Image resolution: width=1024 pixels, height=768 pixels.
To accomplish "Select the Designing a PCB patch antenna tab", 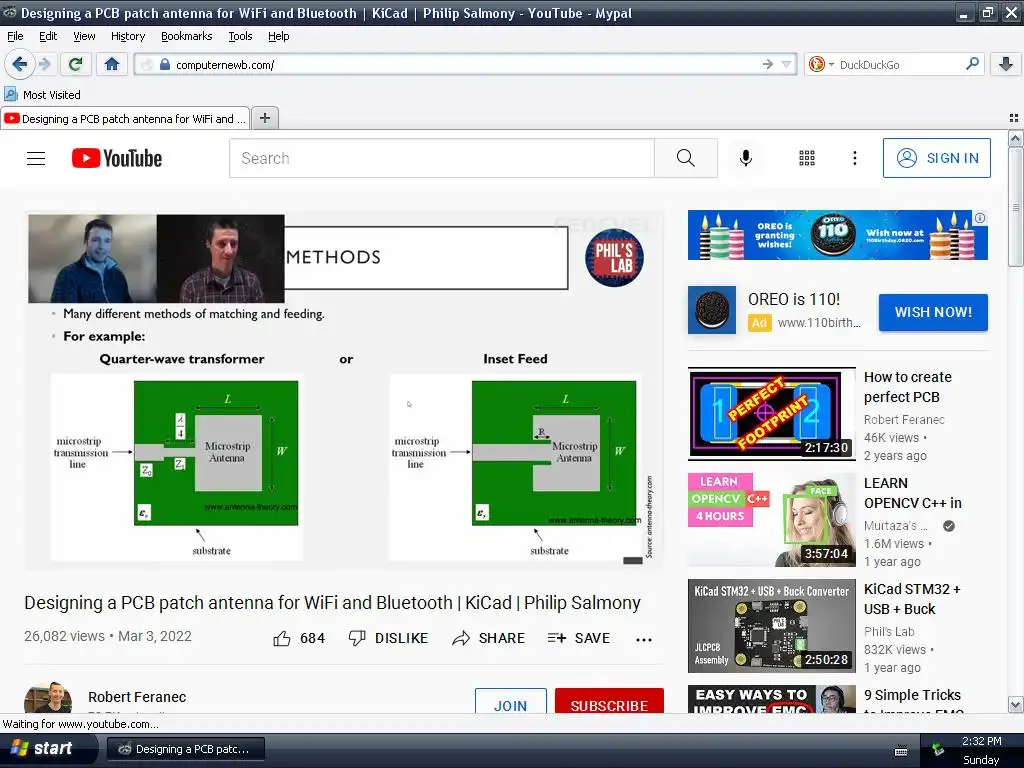I will (x=125, y=118).
